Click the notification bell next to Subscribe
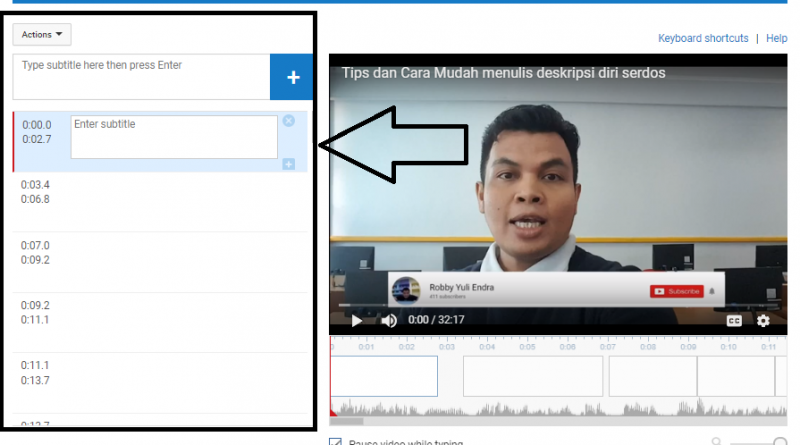The image size is (800, 445). tap(712, 291)
